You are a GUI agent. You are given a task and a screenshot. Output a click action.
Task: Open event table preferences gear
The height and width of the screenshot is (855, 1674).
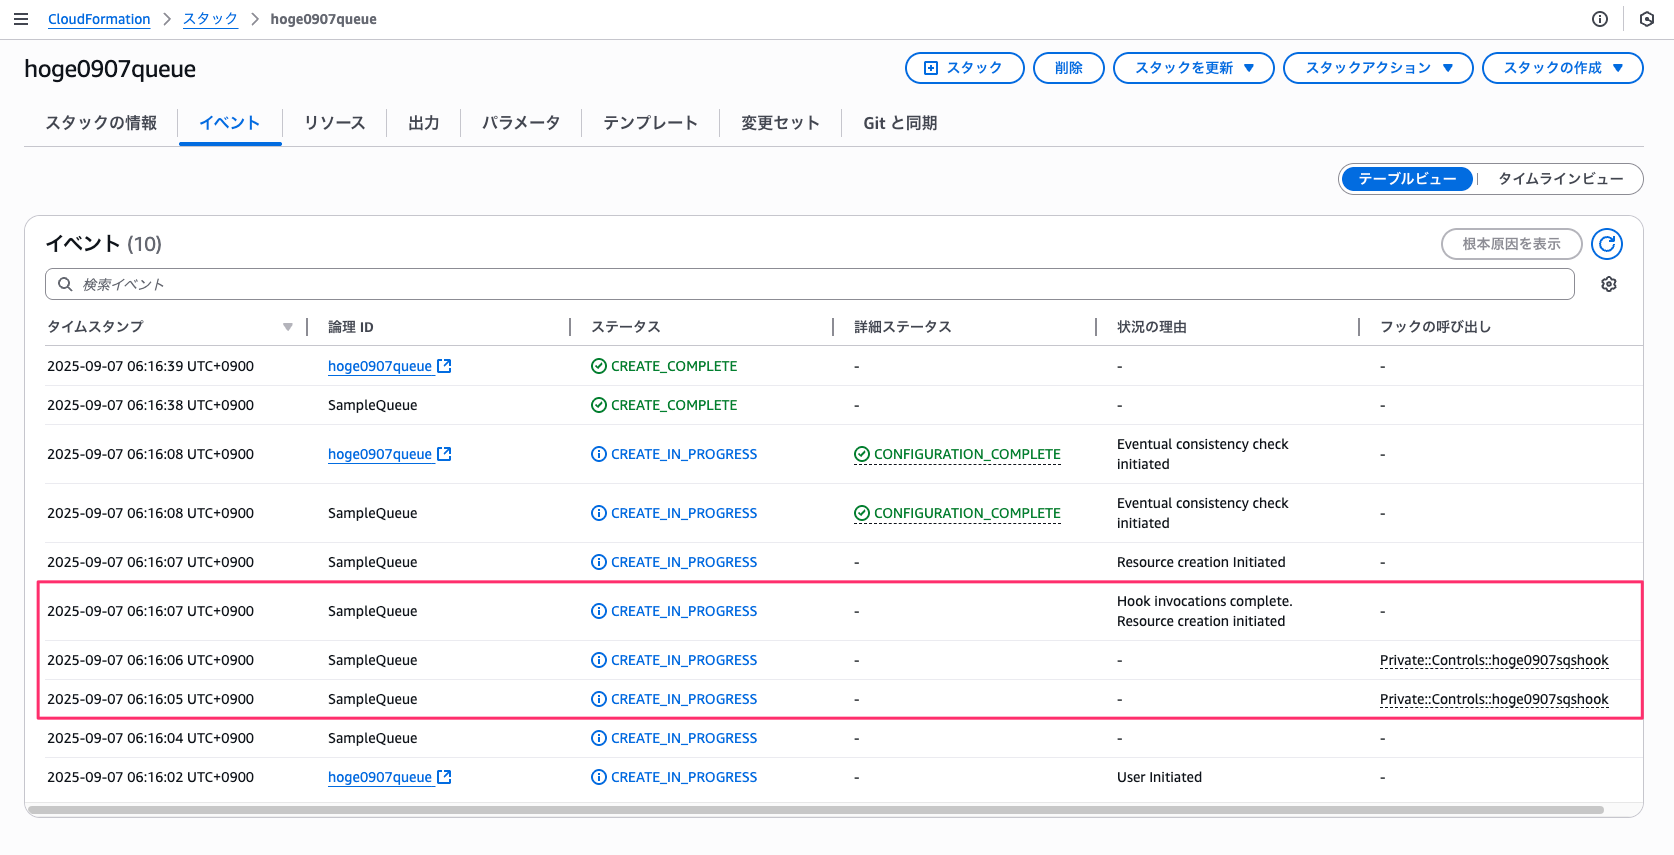click(x=1609, y=284)
